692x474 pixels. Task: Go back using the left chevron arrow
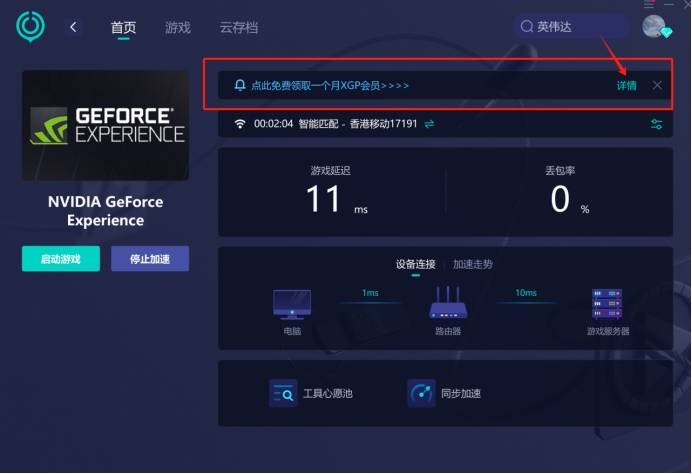[73, 27]
